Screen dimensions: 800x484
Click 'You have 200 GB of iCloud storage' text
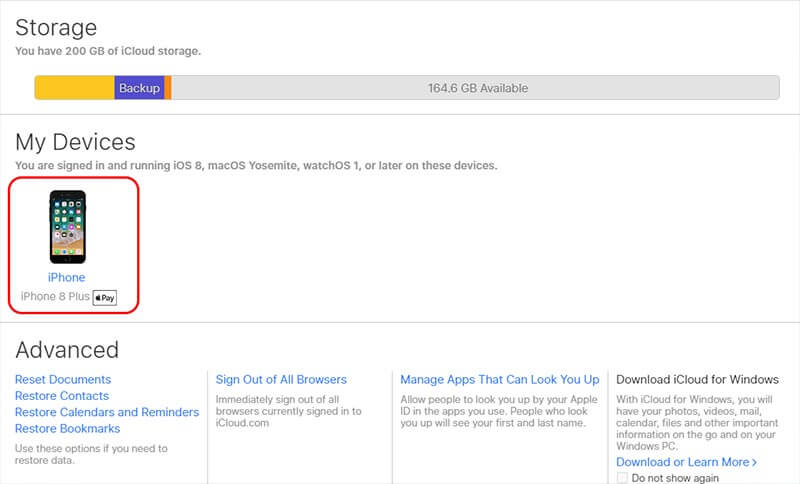(108, 51)
